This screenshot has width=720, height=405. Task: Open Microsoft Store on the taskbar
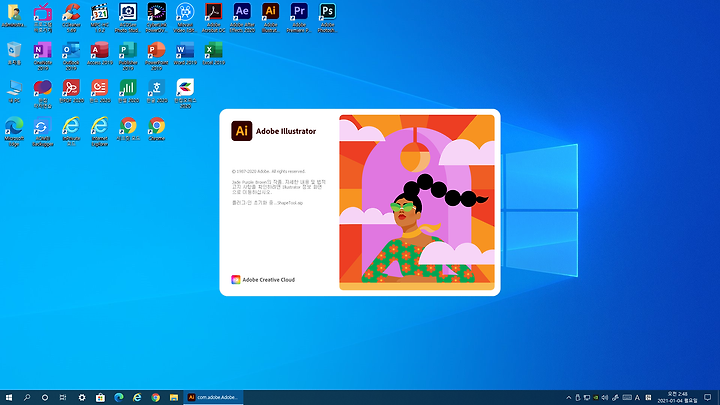point(100,397)
